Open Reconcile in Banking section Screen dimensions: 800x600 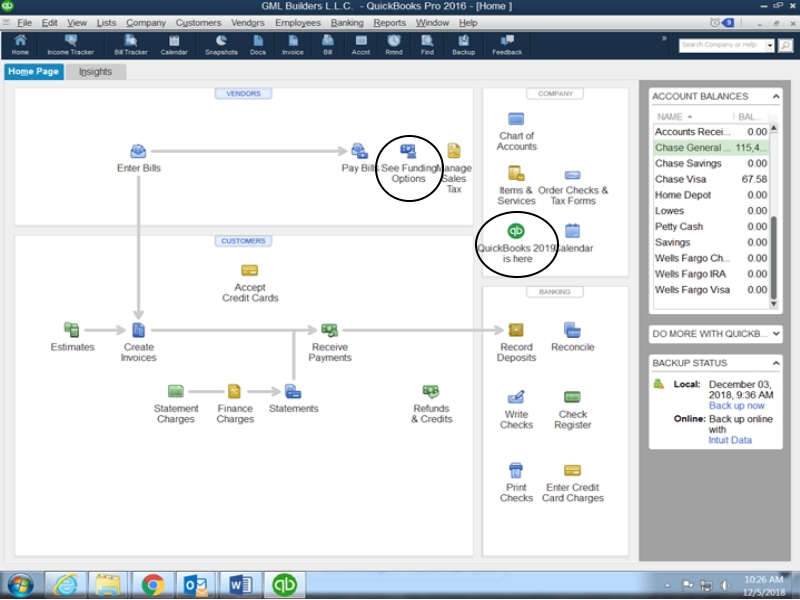pos(572,337)
